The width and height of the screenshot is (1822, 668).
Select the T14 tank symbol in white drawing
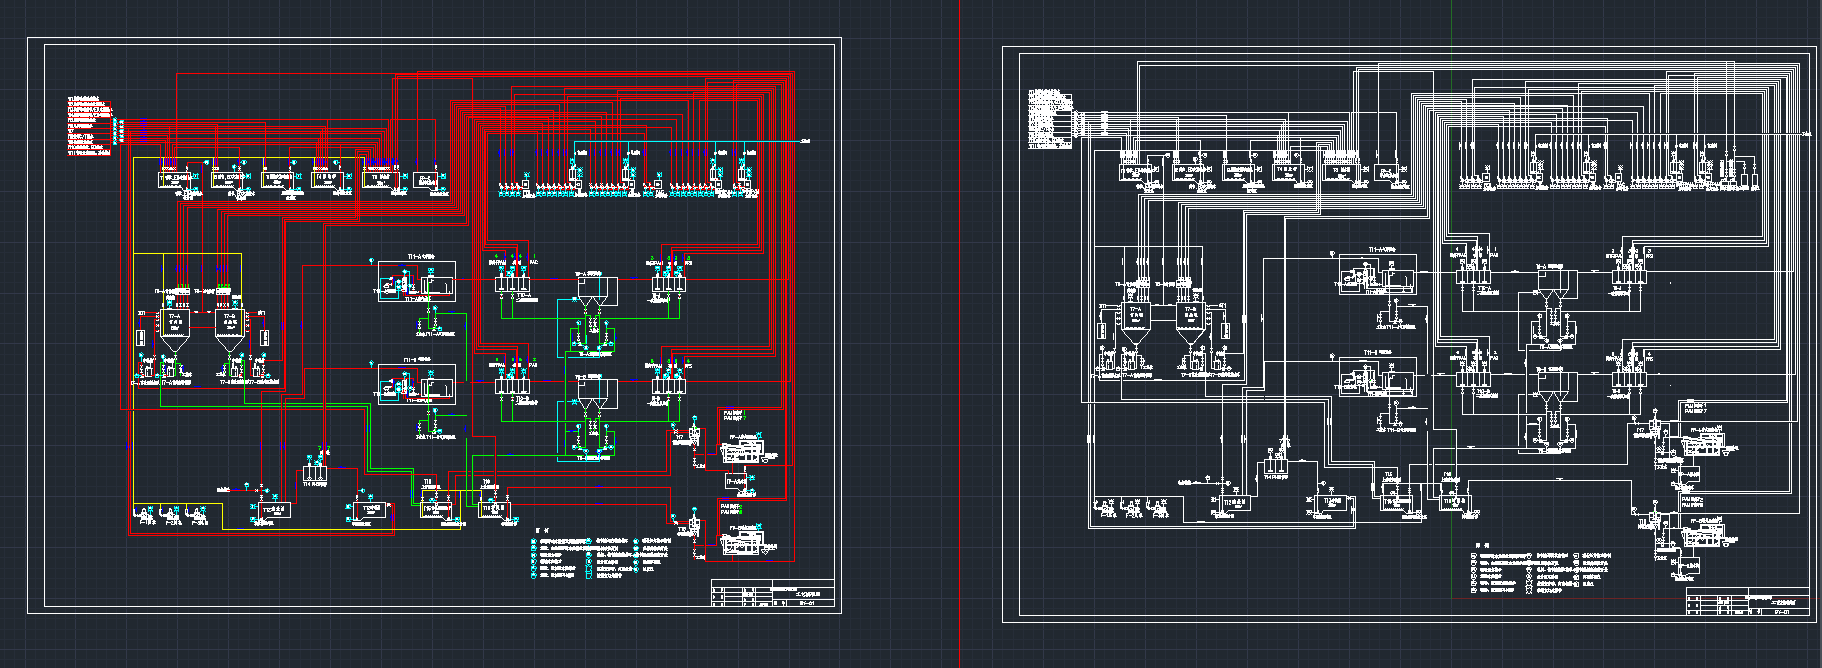(1276, 462)
